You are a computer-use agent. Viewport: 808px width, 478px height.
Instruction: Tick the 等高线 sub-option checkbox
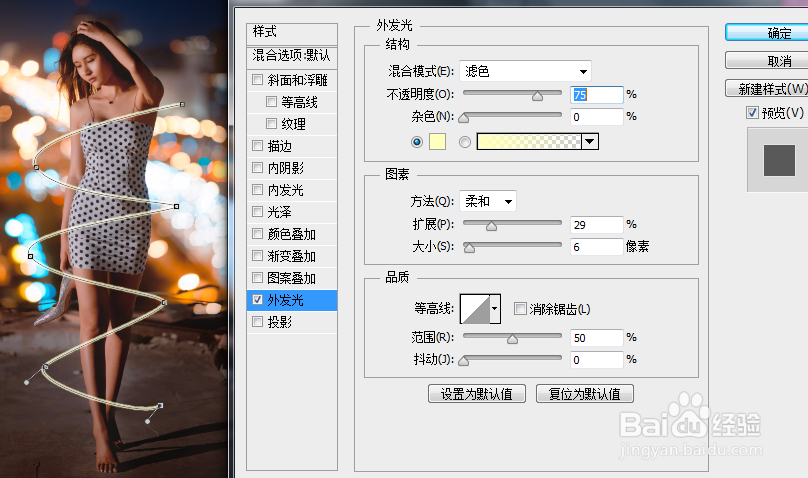271,101
